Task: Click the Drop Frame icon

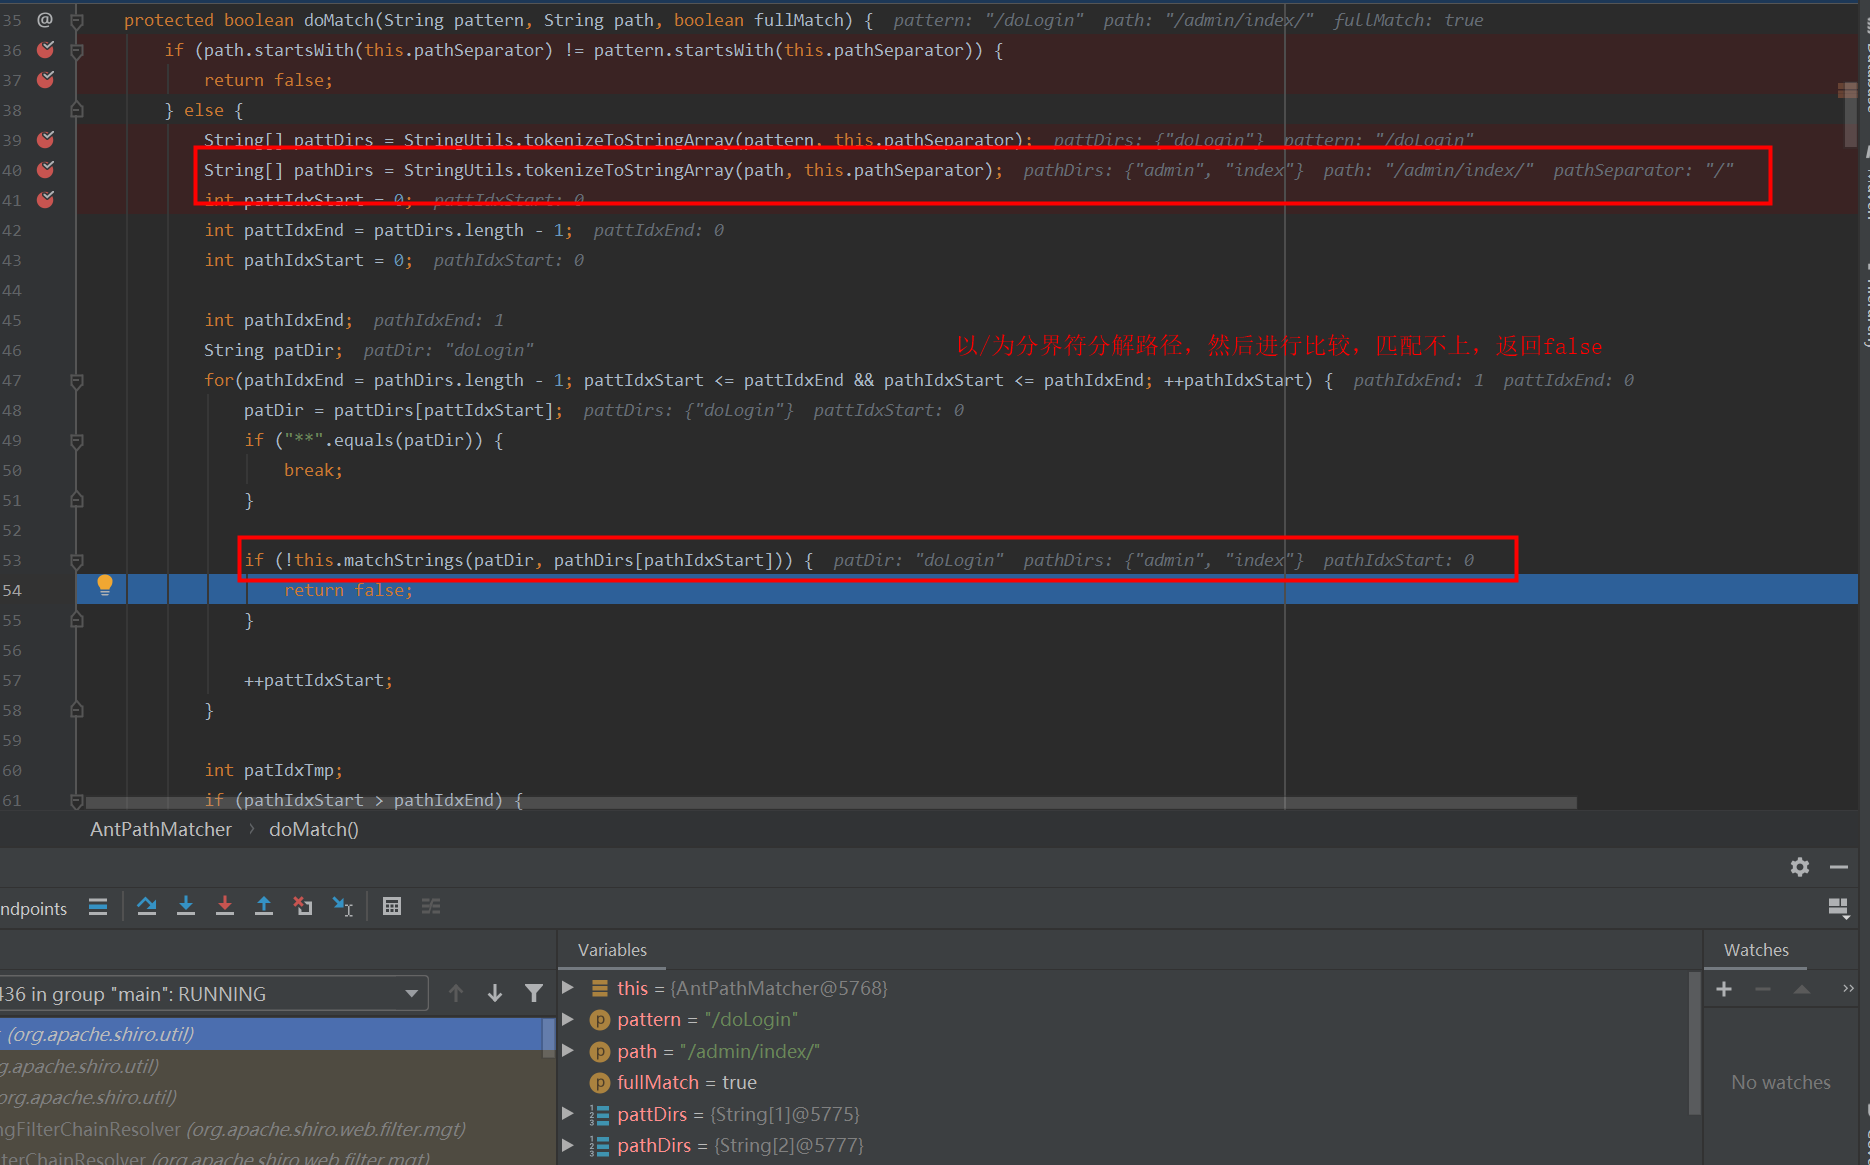Action: tap(303, 906)
